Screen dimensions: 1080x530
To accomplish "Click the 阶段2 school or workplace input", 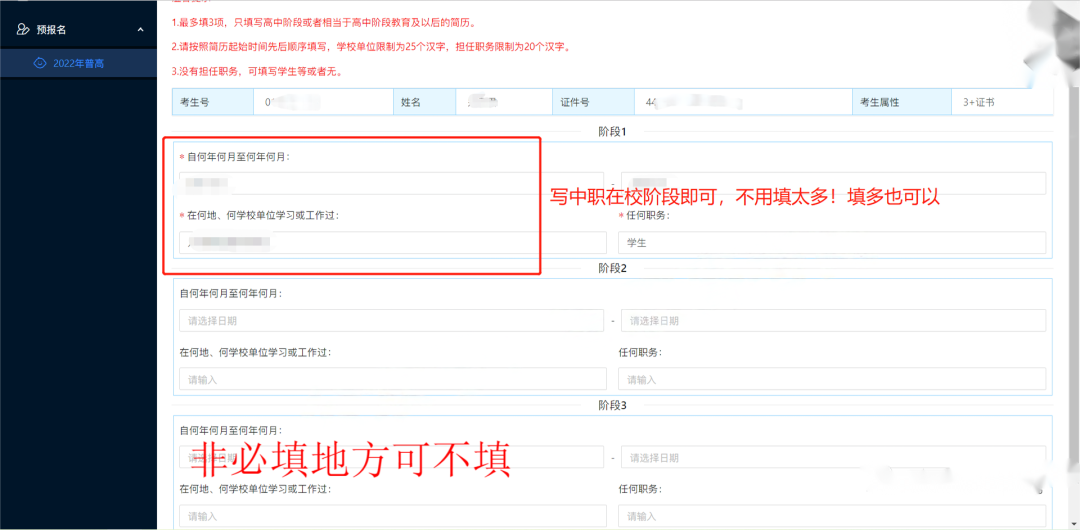I will 392,380.
